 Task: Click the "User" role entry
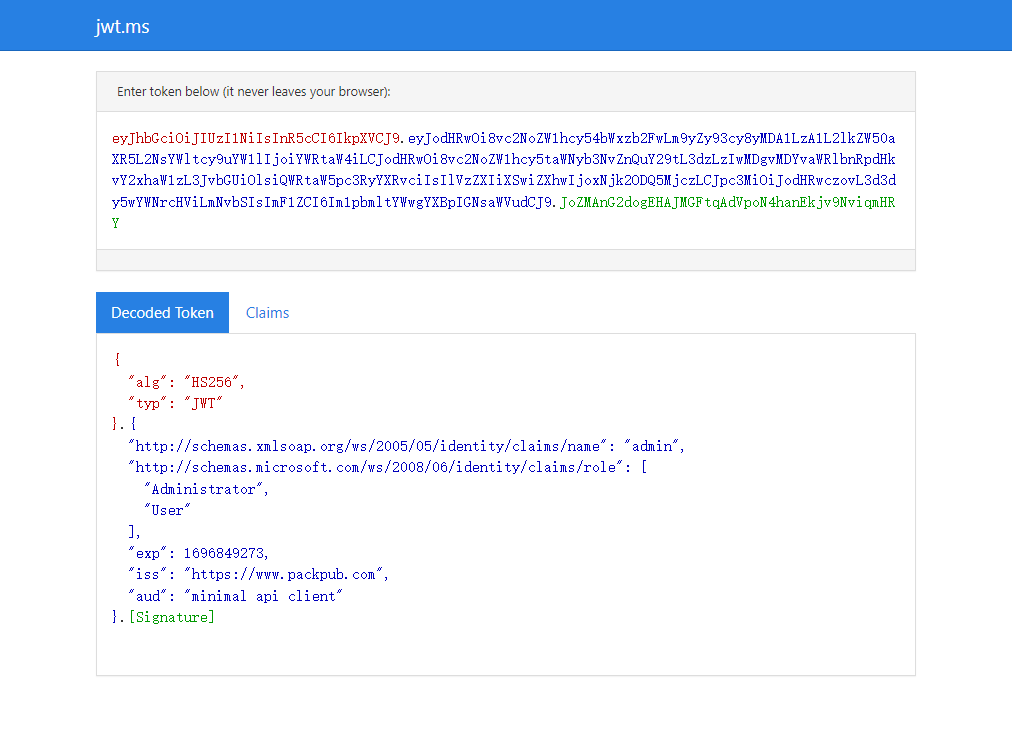167,510
